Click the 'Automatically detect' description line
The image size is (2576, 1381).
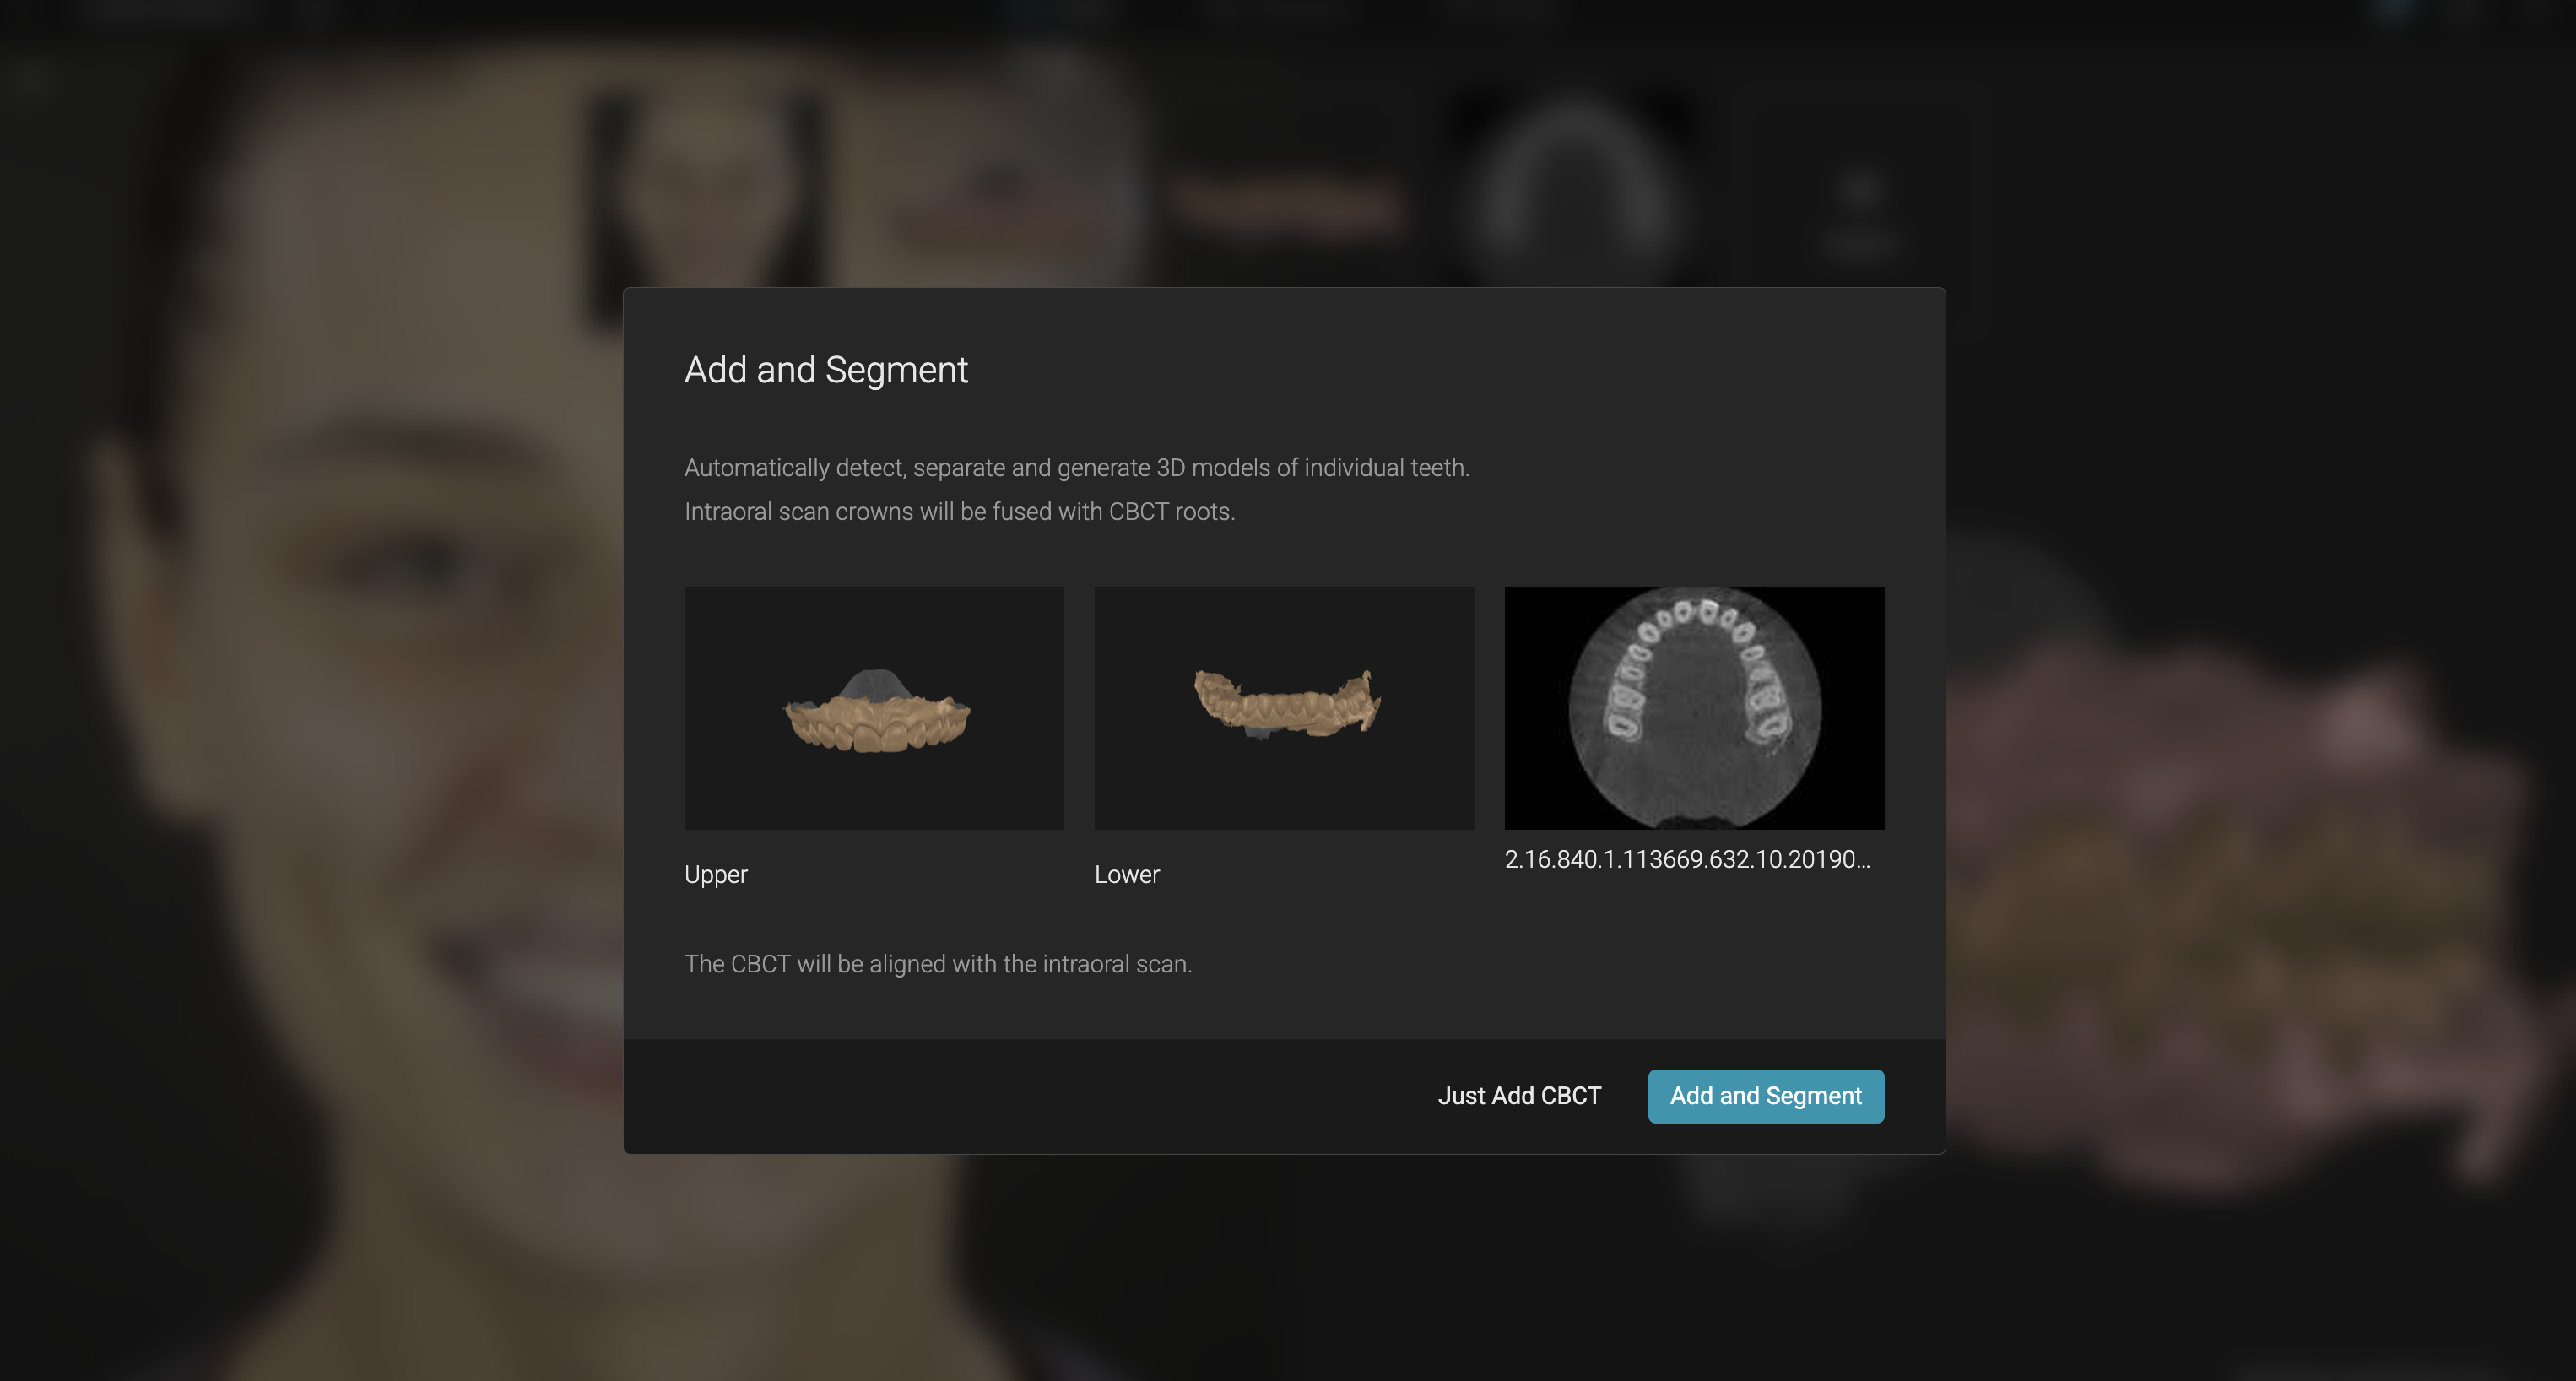pyautogui.click(x=1077, y=468)
